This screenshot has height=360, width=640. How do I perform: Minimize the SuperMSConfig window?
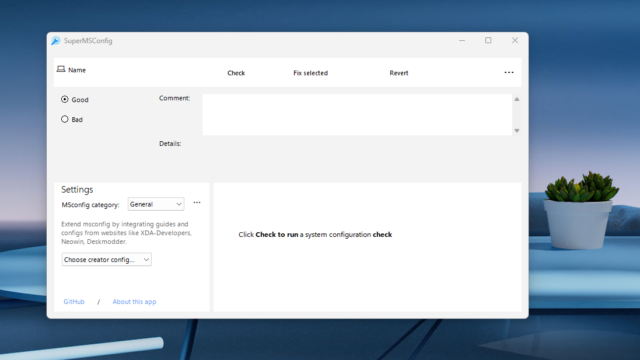(x=462, y=40)
